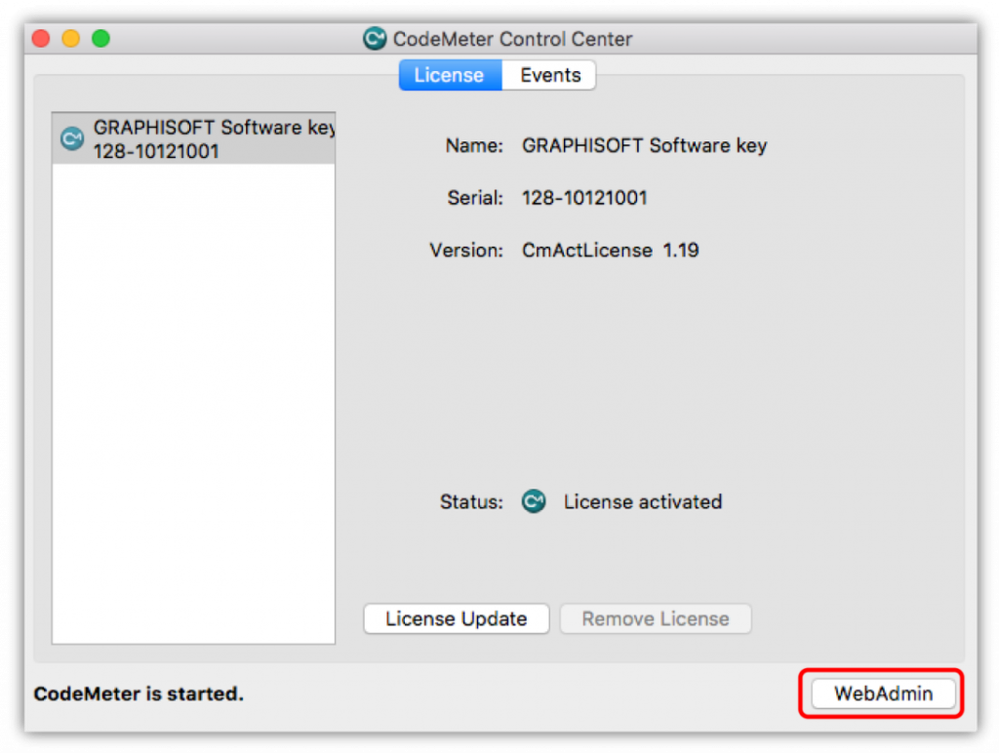Click the serial value 128-10121001 in details
This screenshot has height=753, width=999.
pos(584,197)
